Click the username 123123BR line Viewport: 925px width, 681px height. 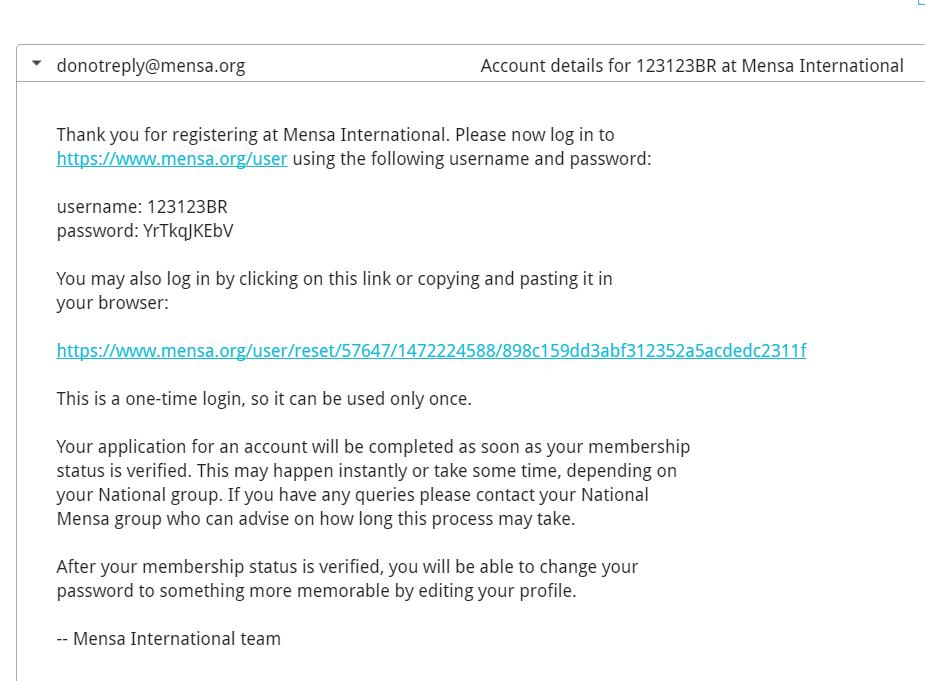click(x=142, y=207)
